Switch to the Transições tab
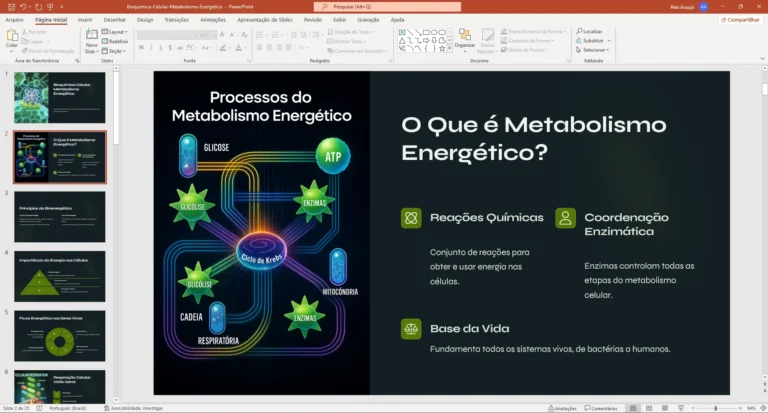The width and height of the screenshot is (768, 413). pos(176,20)
